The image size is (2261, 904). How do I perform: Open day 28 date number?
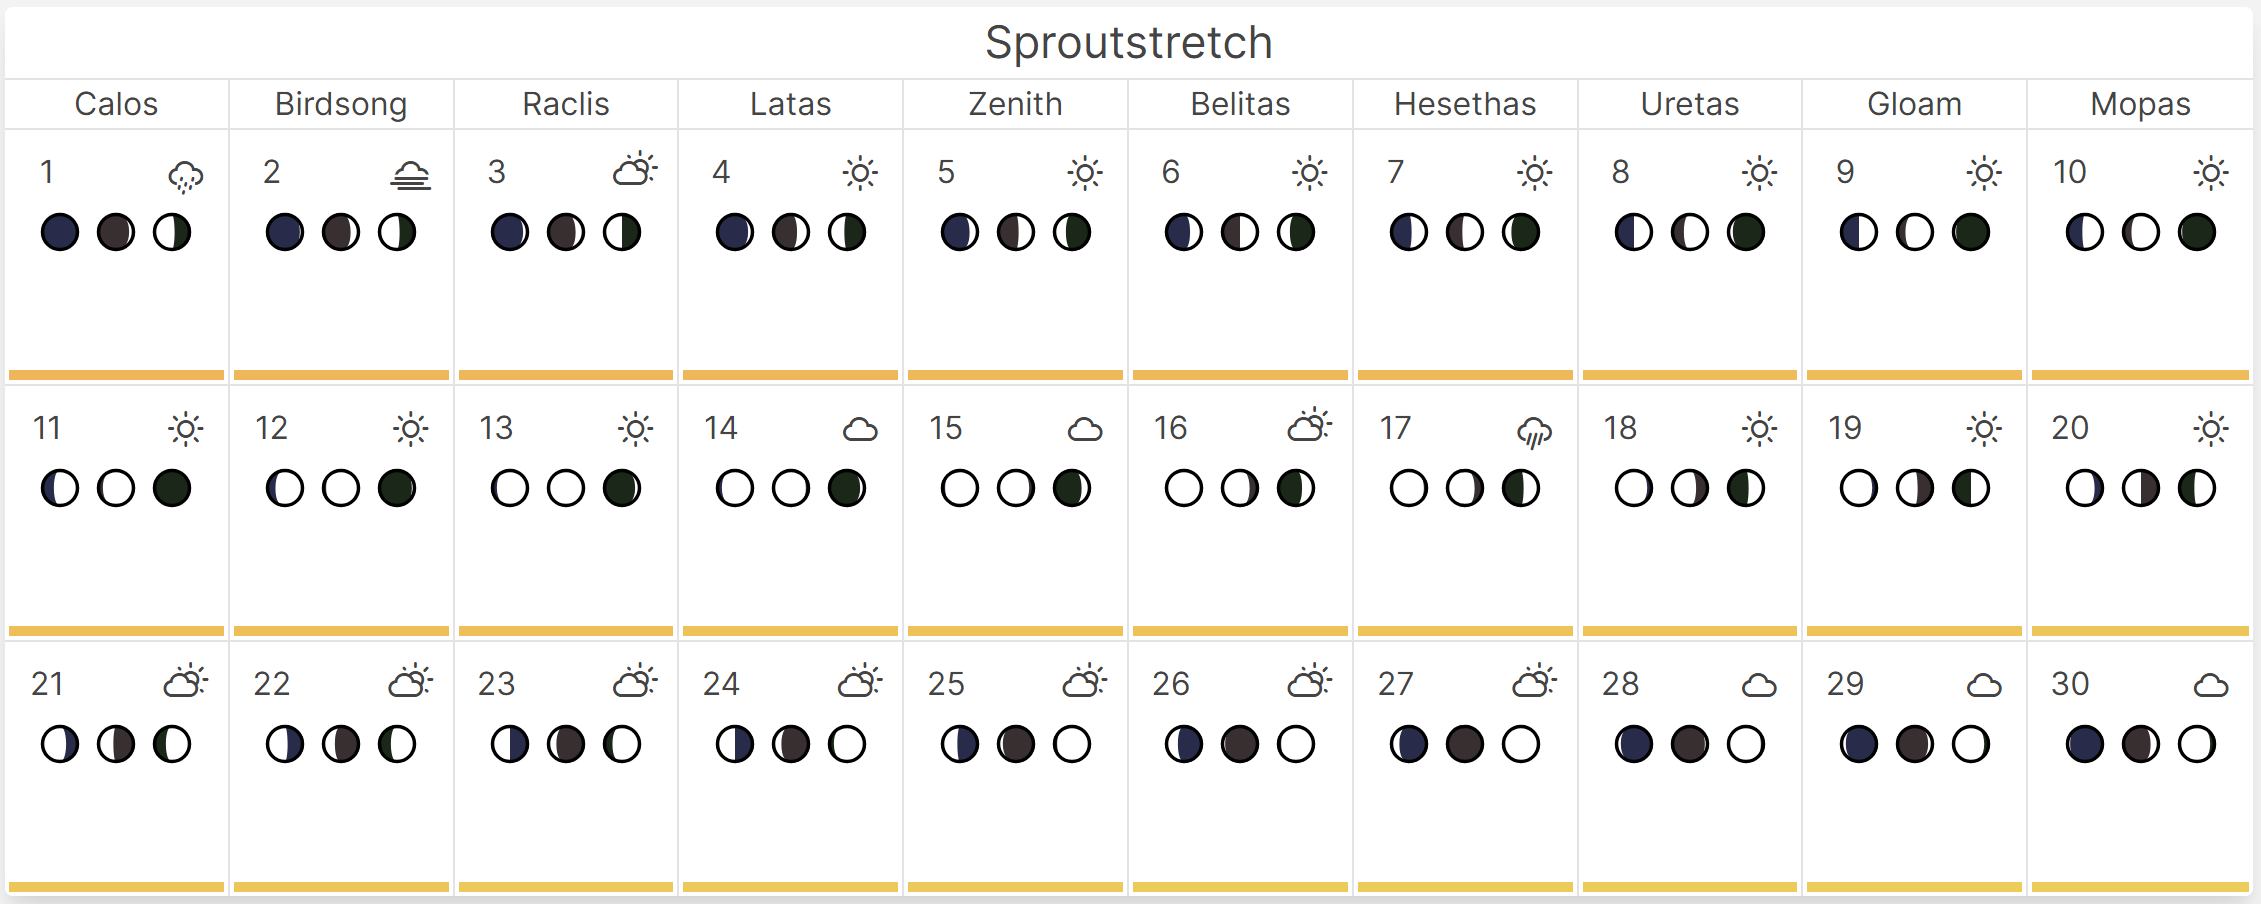(x=1620, y=684)
